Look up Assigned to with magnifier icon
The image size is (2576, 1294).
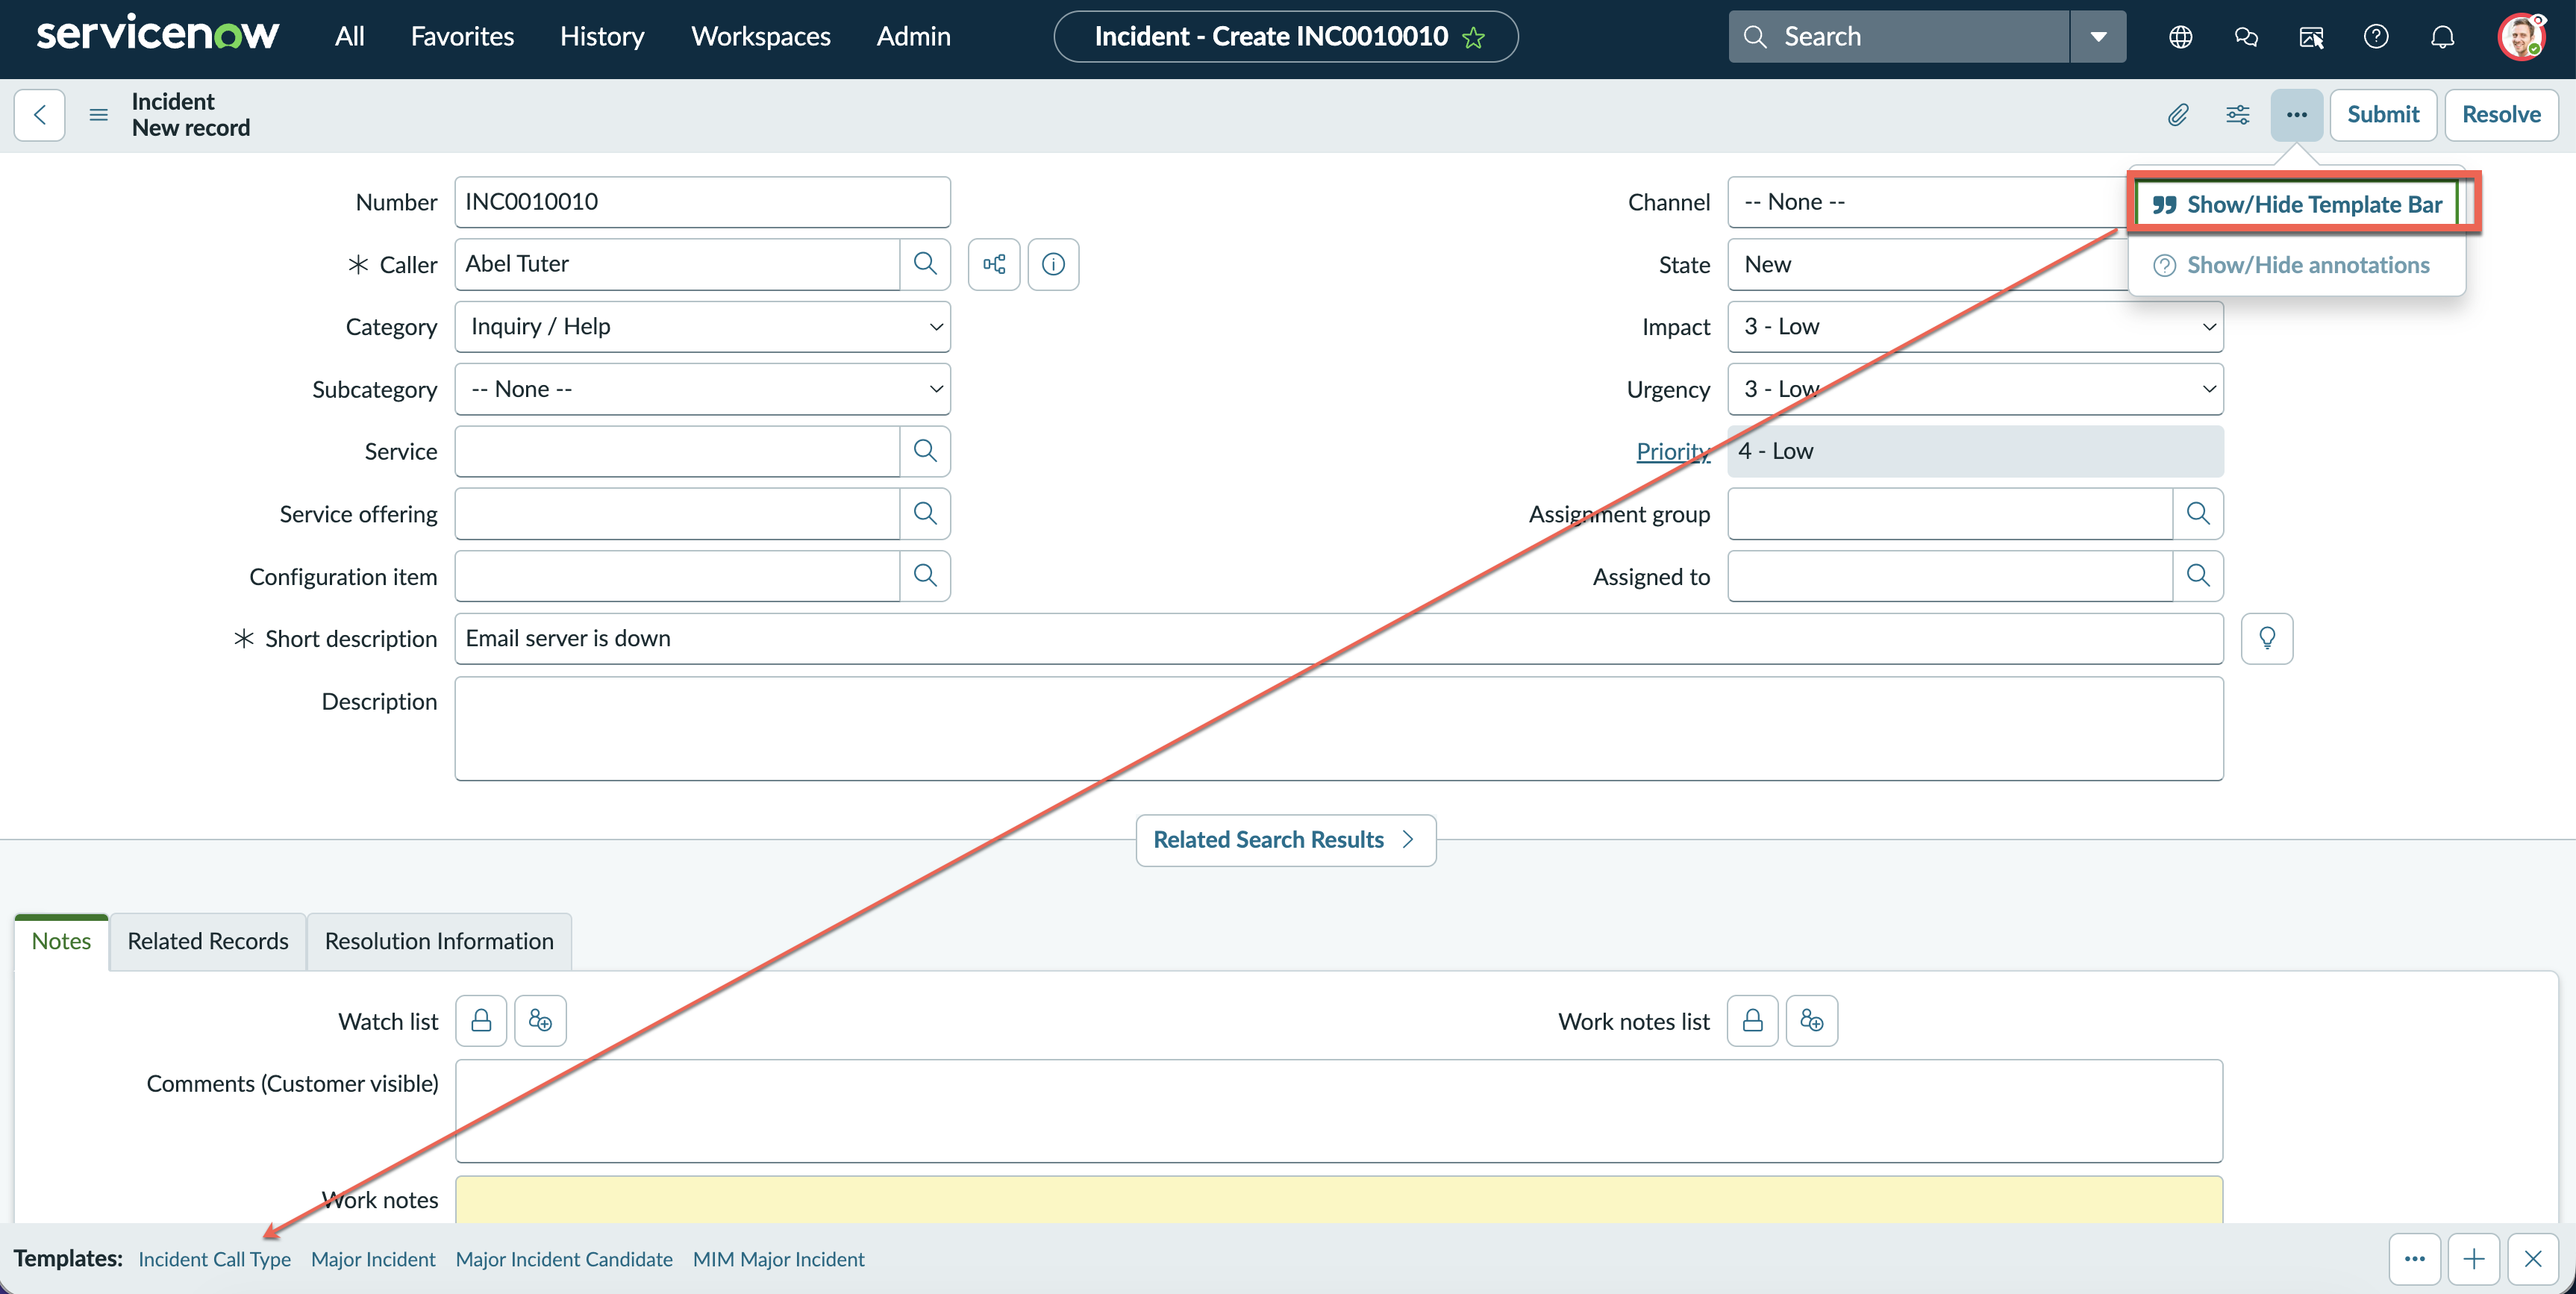point(2198,576)
